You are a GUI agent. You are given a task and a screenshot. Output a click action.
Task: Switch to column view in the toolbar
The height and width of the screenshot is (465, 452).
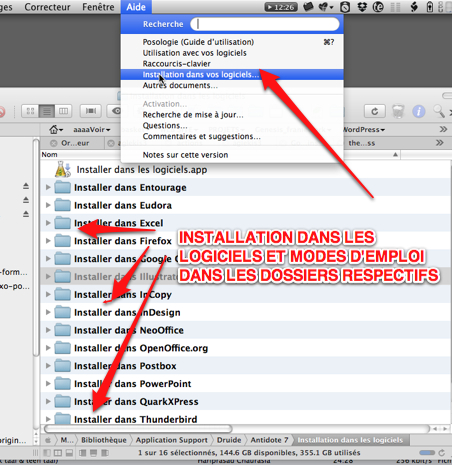63,111
